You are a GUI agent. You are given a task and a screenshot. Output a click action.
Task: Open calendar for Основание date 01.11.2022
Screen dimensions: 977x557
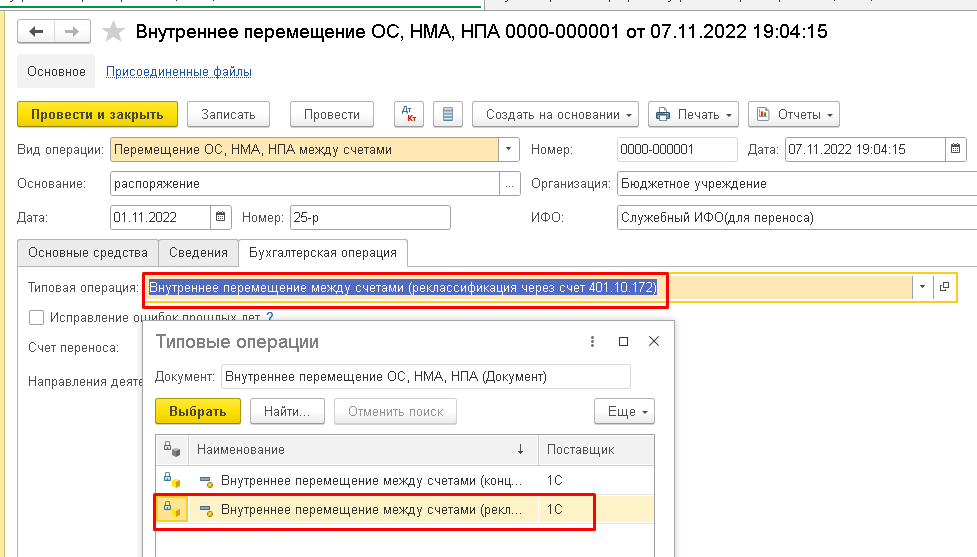221,217
